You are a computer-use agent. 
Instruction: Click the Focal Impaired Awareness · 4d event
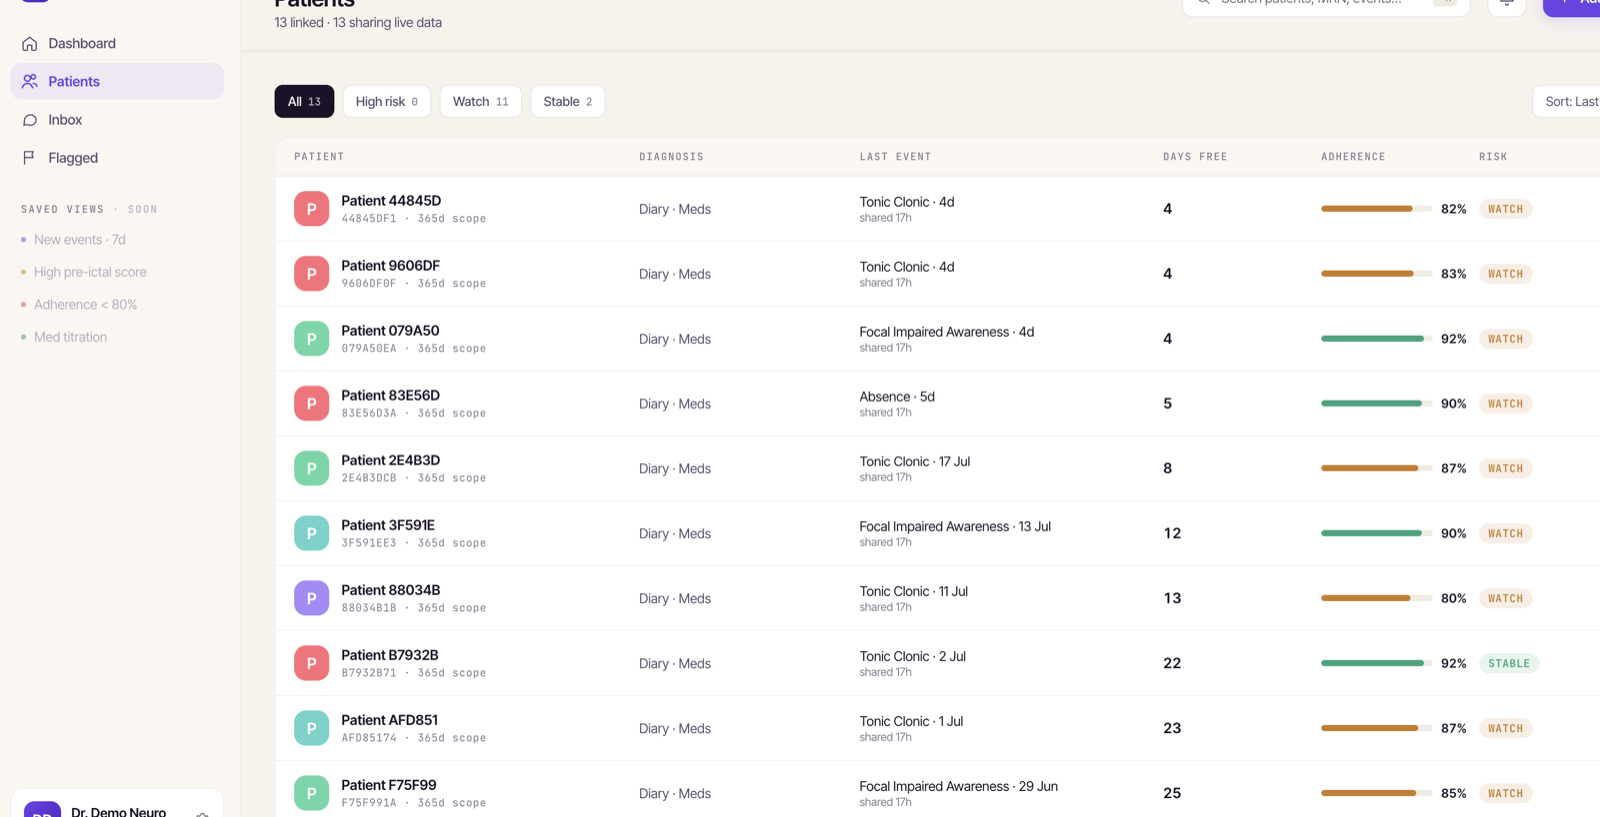coord(947,332)
